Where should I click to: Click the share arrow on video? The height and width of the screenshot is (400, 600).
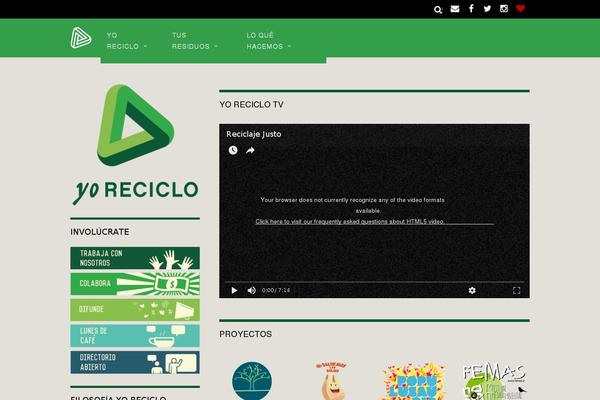coord(250,150)
